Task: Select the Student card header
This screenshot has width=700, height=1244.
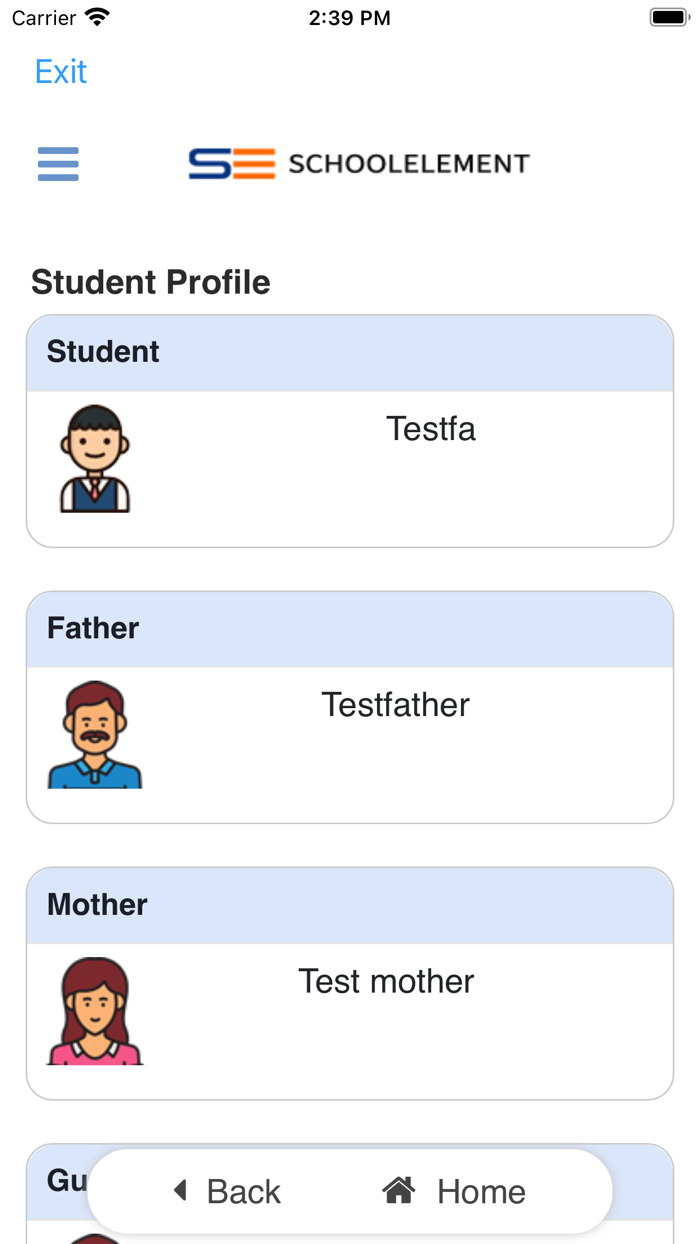Action: pos(350,353)
